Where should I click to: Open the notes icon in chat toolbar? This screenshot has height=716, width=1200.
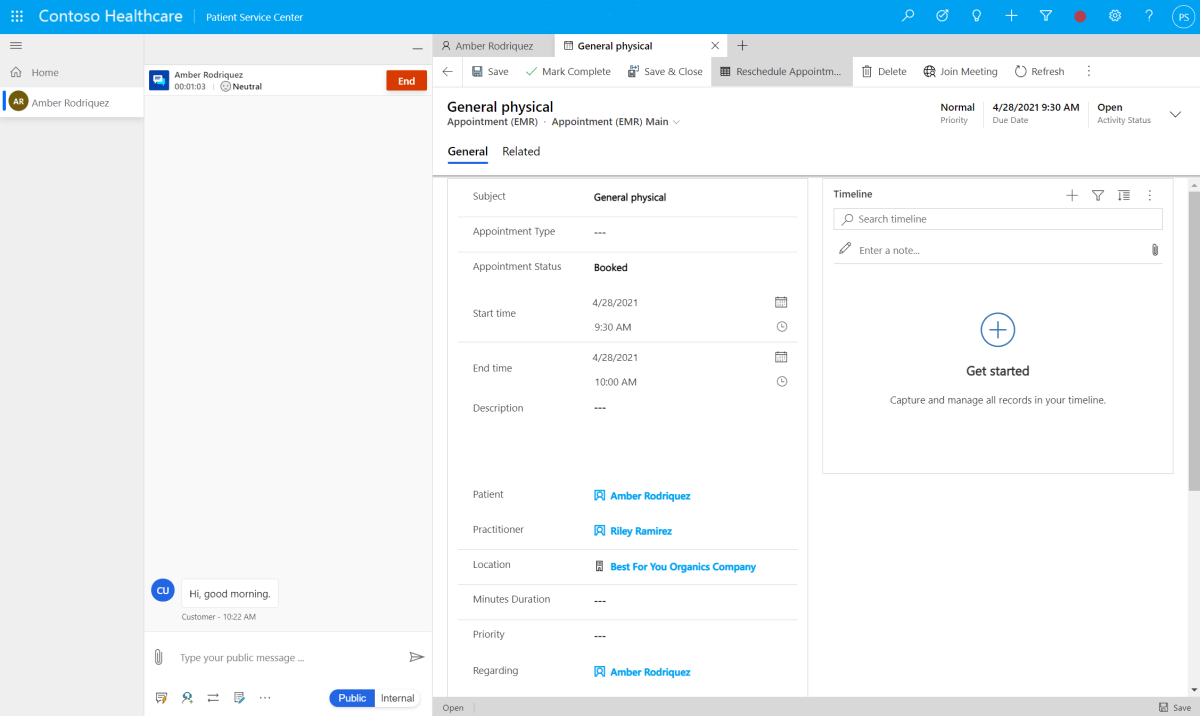239,698
